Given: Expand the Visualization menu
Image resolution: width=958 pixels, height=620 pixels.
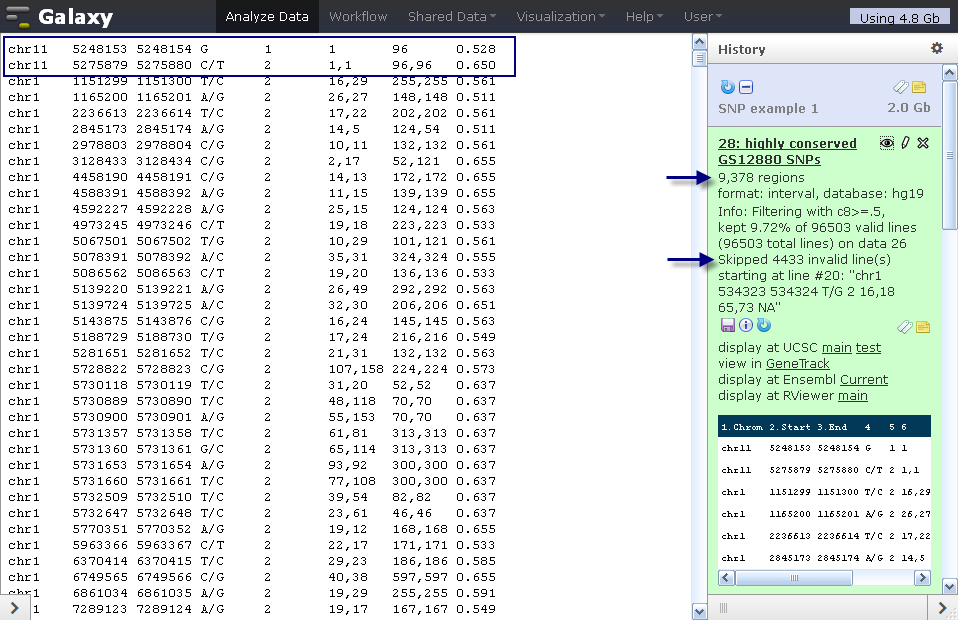Looking at the screenshot, I should [561, 16].
